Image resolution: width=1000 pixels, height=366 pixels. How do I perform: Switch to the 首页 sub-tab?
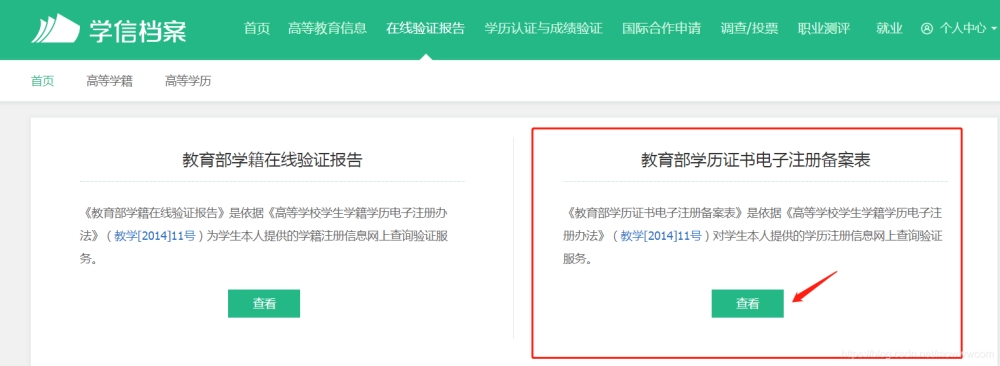(43, 81)
